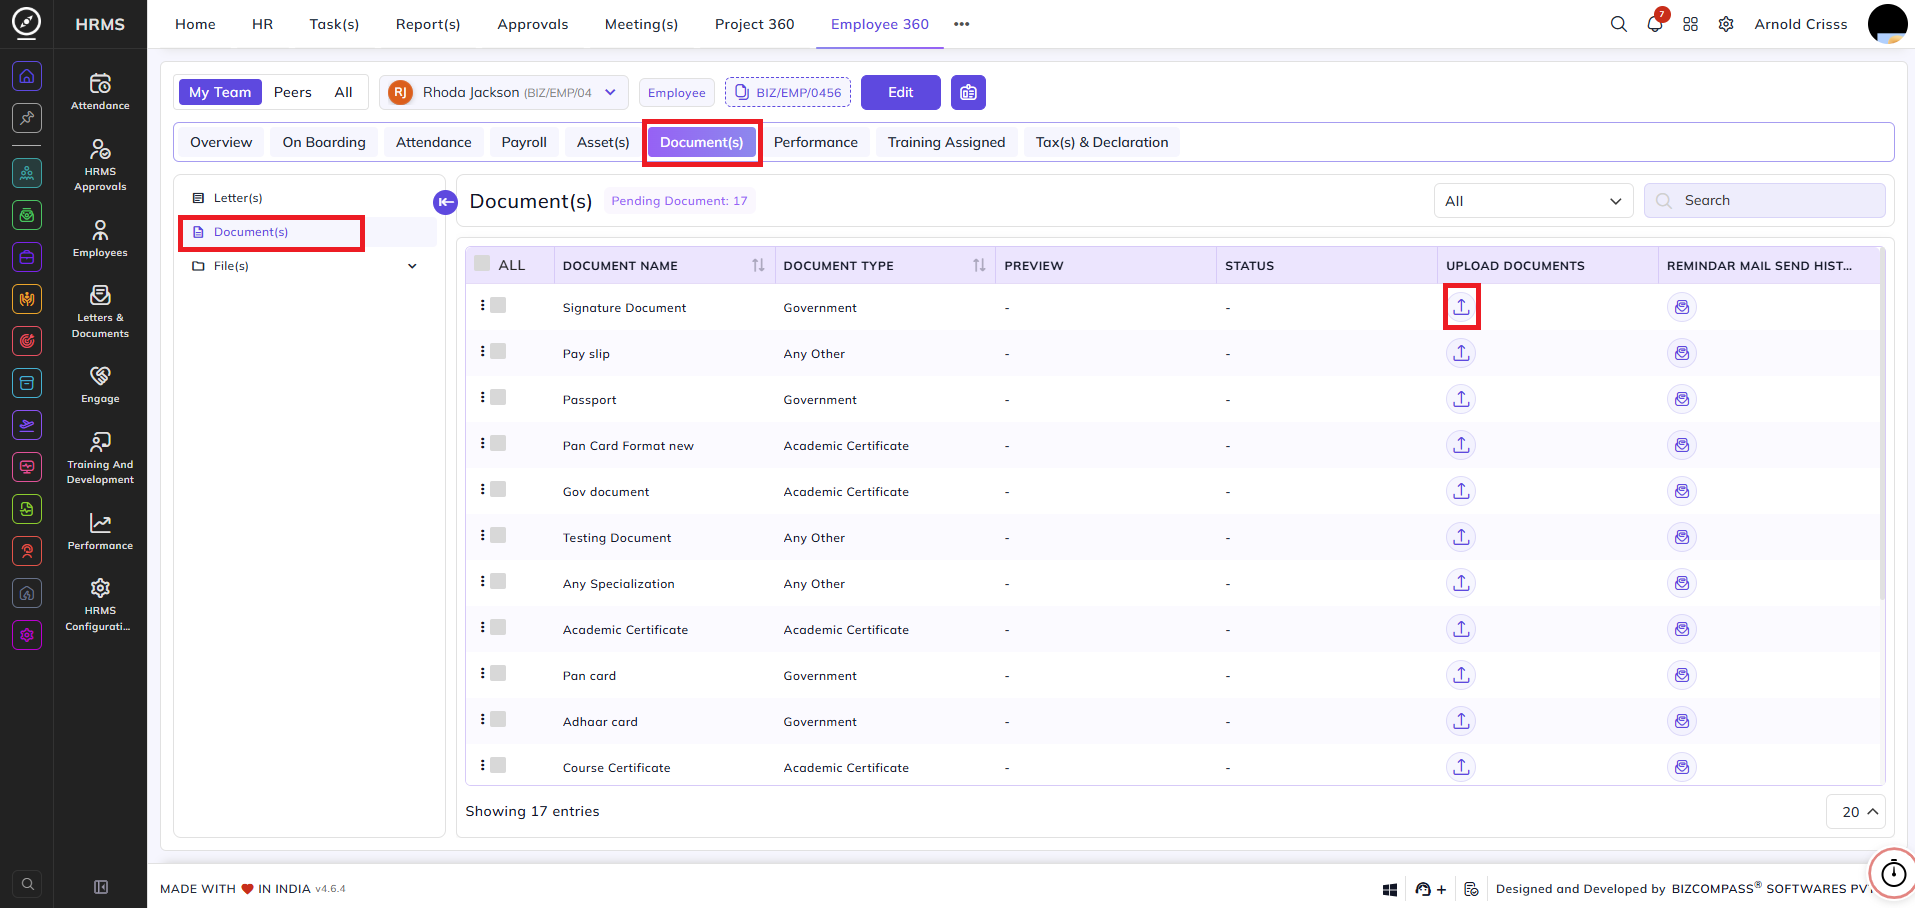The height and width of the screenshot is (908, 1915).
Task: Click the search magnifier in top bar
Action: [x=1618, y=24]
